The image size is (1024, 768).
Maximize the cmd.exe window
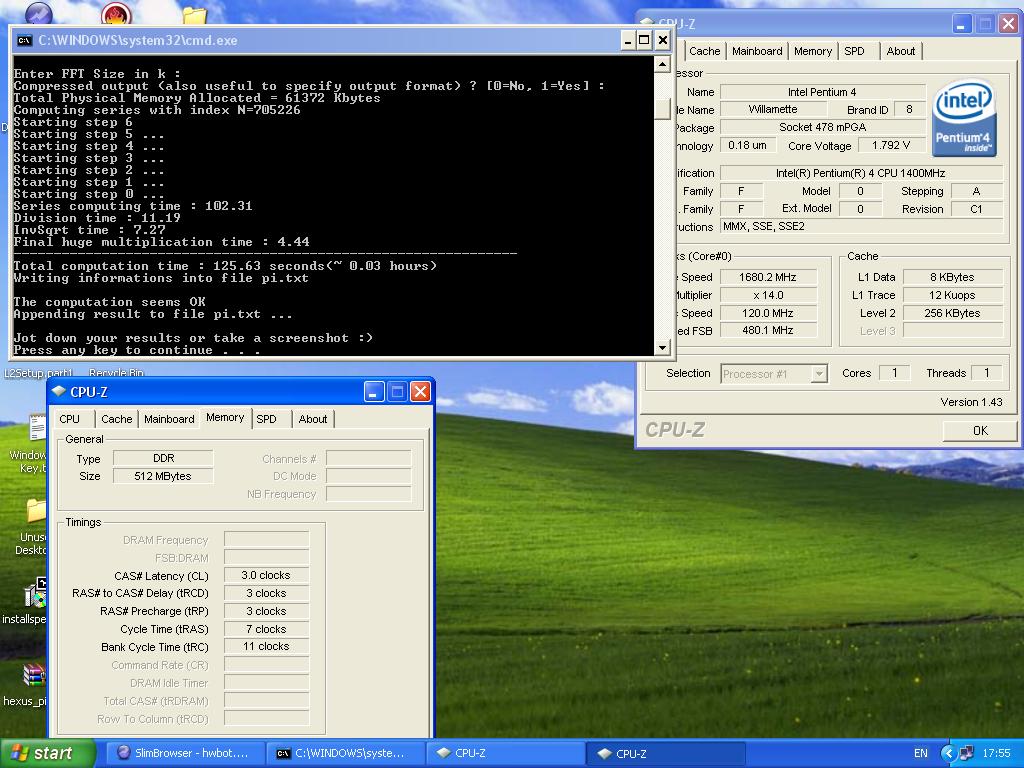pos(644,40)
